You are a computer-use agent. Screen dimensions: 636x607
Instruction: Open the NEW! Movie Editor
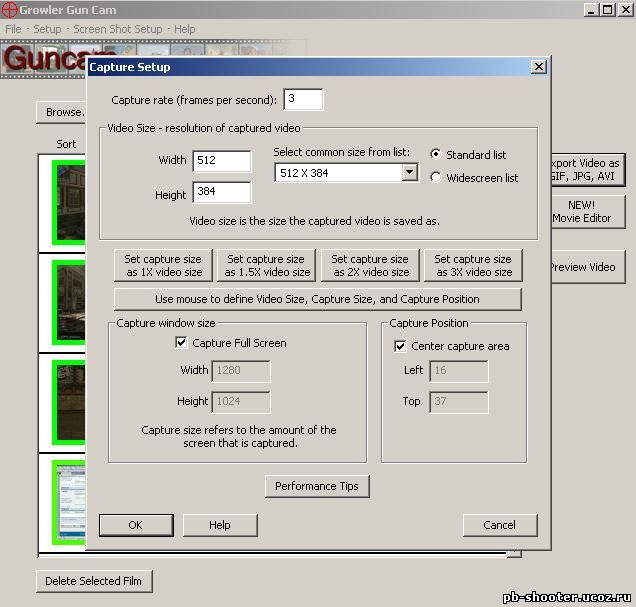click(x=587, y=212)
